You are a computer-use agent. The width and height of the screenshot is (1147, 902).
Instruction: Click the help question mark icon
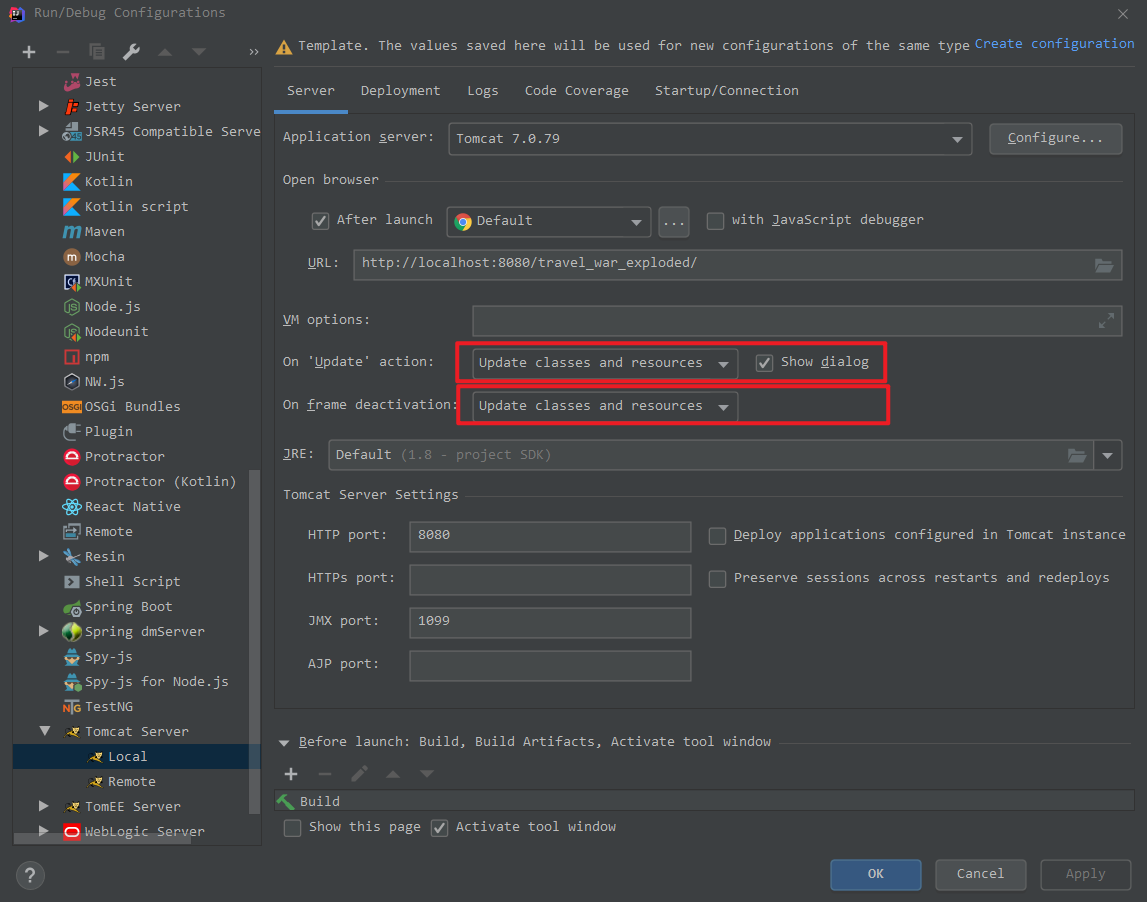coord(30,875)
